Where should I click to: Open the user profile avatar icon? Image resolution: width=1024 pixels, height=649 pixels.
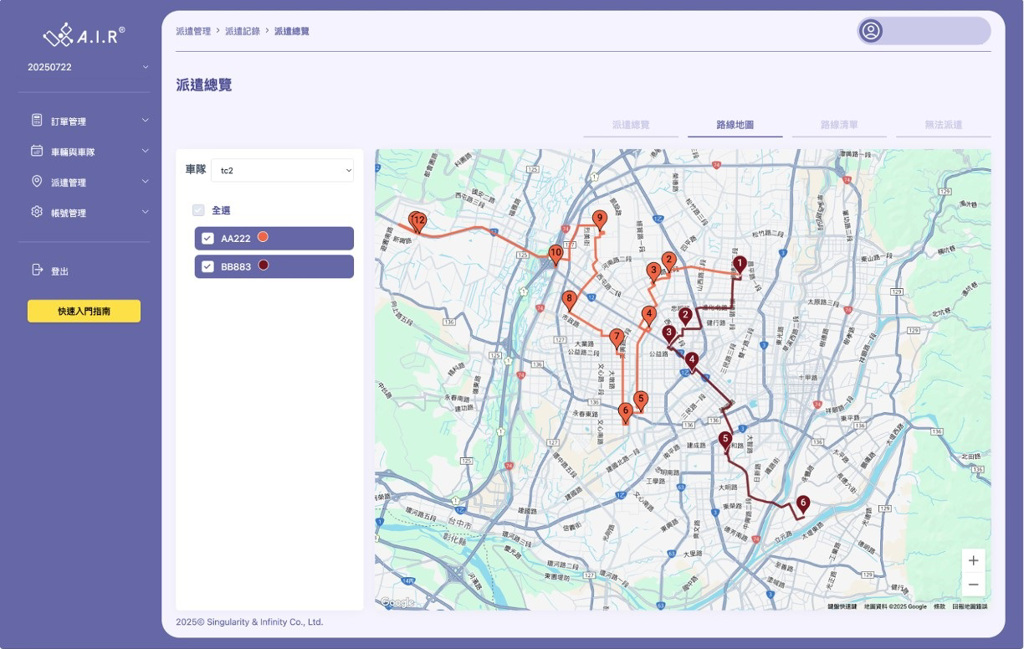pyautogui.click(x=871, y=31)
